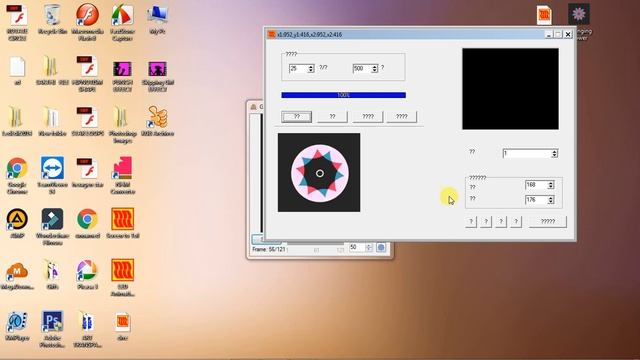
Task: Open the My PC desktop icon
Action: click(157, 16)
